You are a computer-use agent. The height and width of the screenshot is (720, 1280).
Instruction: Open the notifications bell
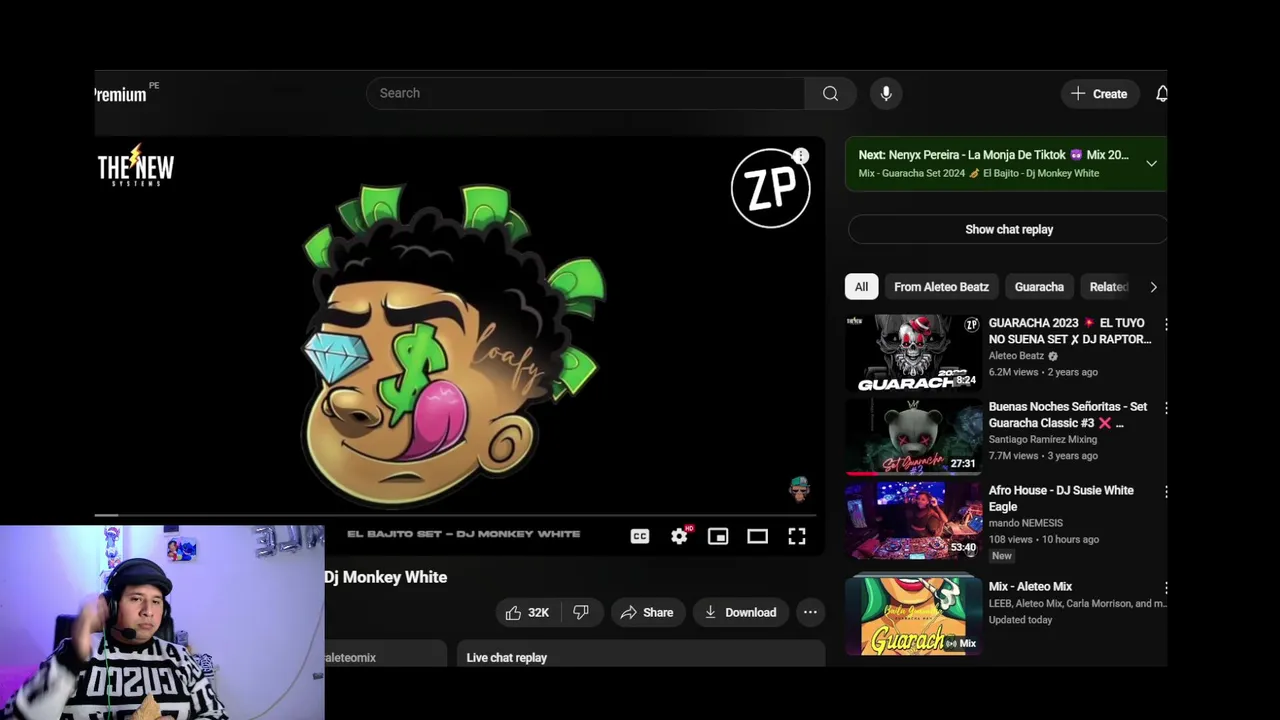point(1161,93)
